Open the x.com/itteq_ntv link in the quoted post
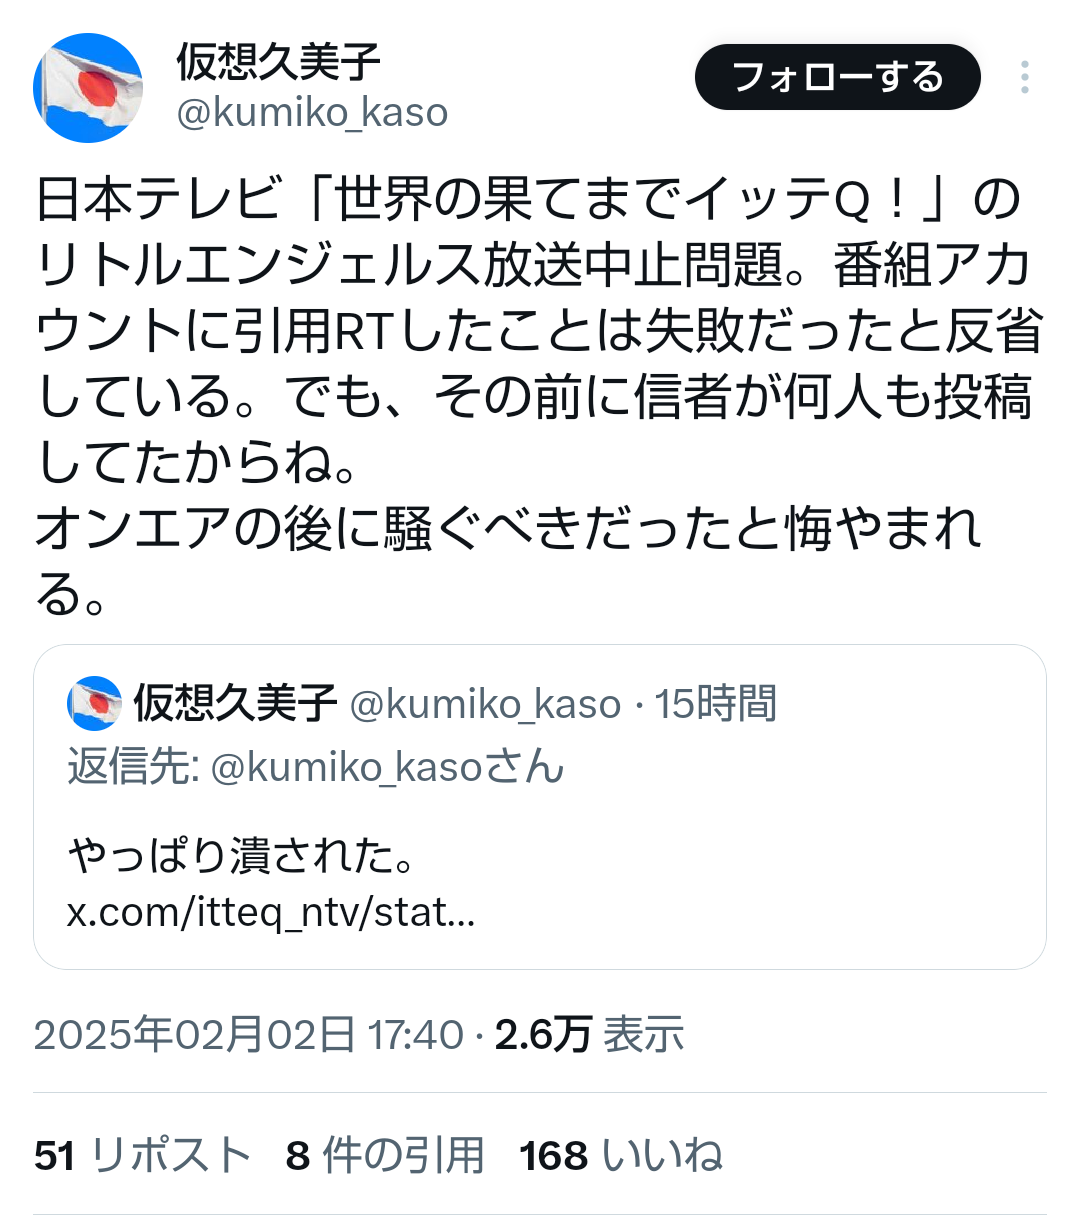The height and width of the screenshot is (1224, 1080). point(270,912)
